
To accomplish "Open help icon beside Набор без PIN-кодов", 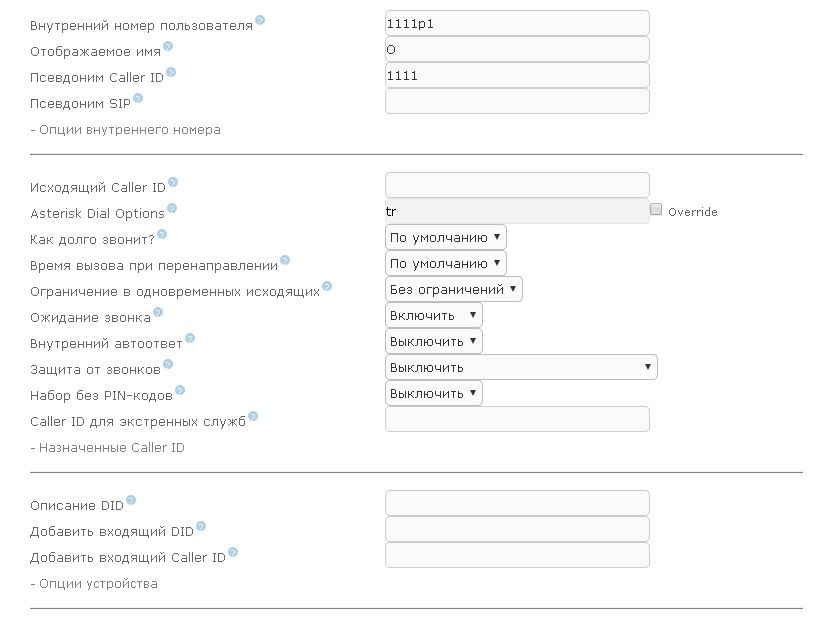I will point(180,390).
